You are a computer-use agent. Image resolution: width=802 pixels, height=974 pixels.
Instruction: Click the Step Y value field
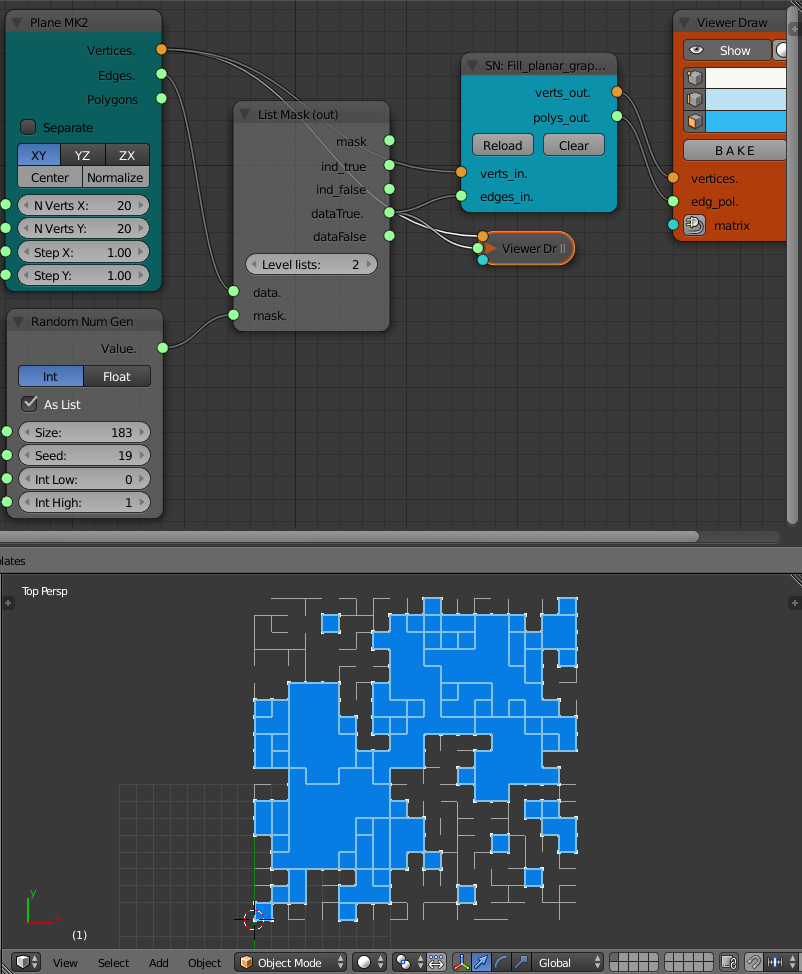click(84, 275)
